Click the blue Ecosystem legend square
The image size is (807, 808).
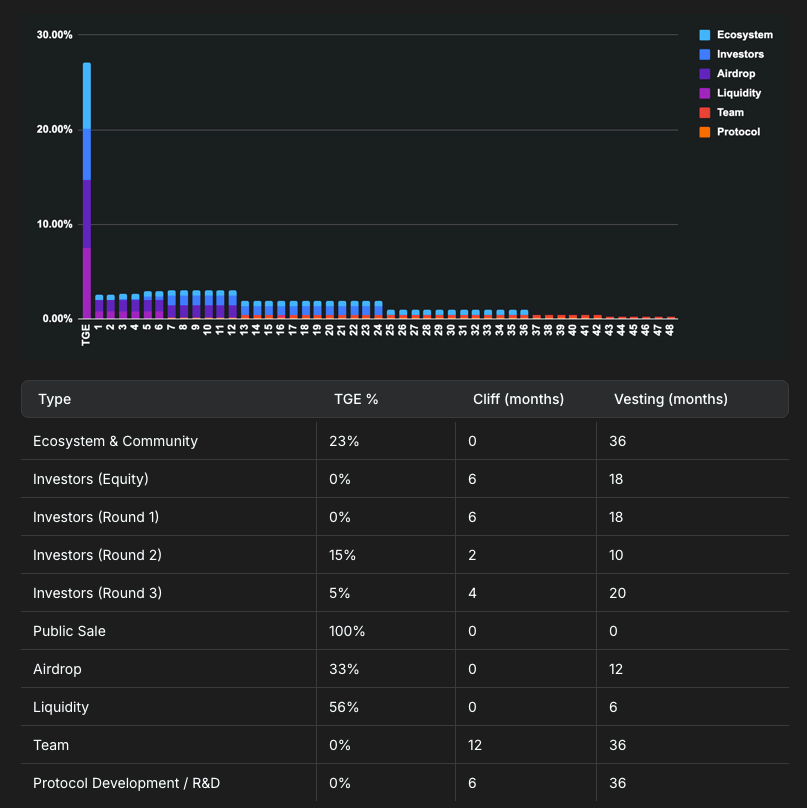(x=704, y=34)
